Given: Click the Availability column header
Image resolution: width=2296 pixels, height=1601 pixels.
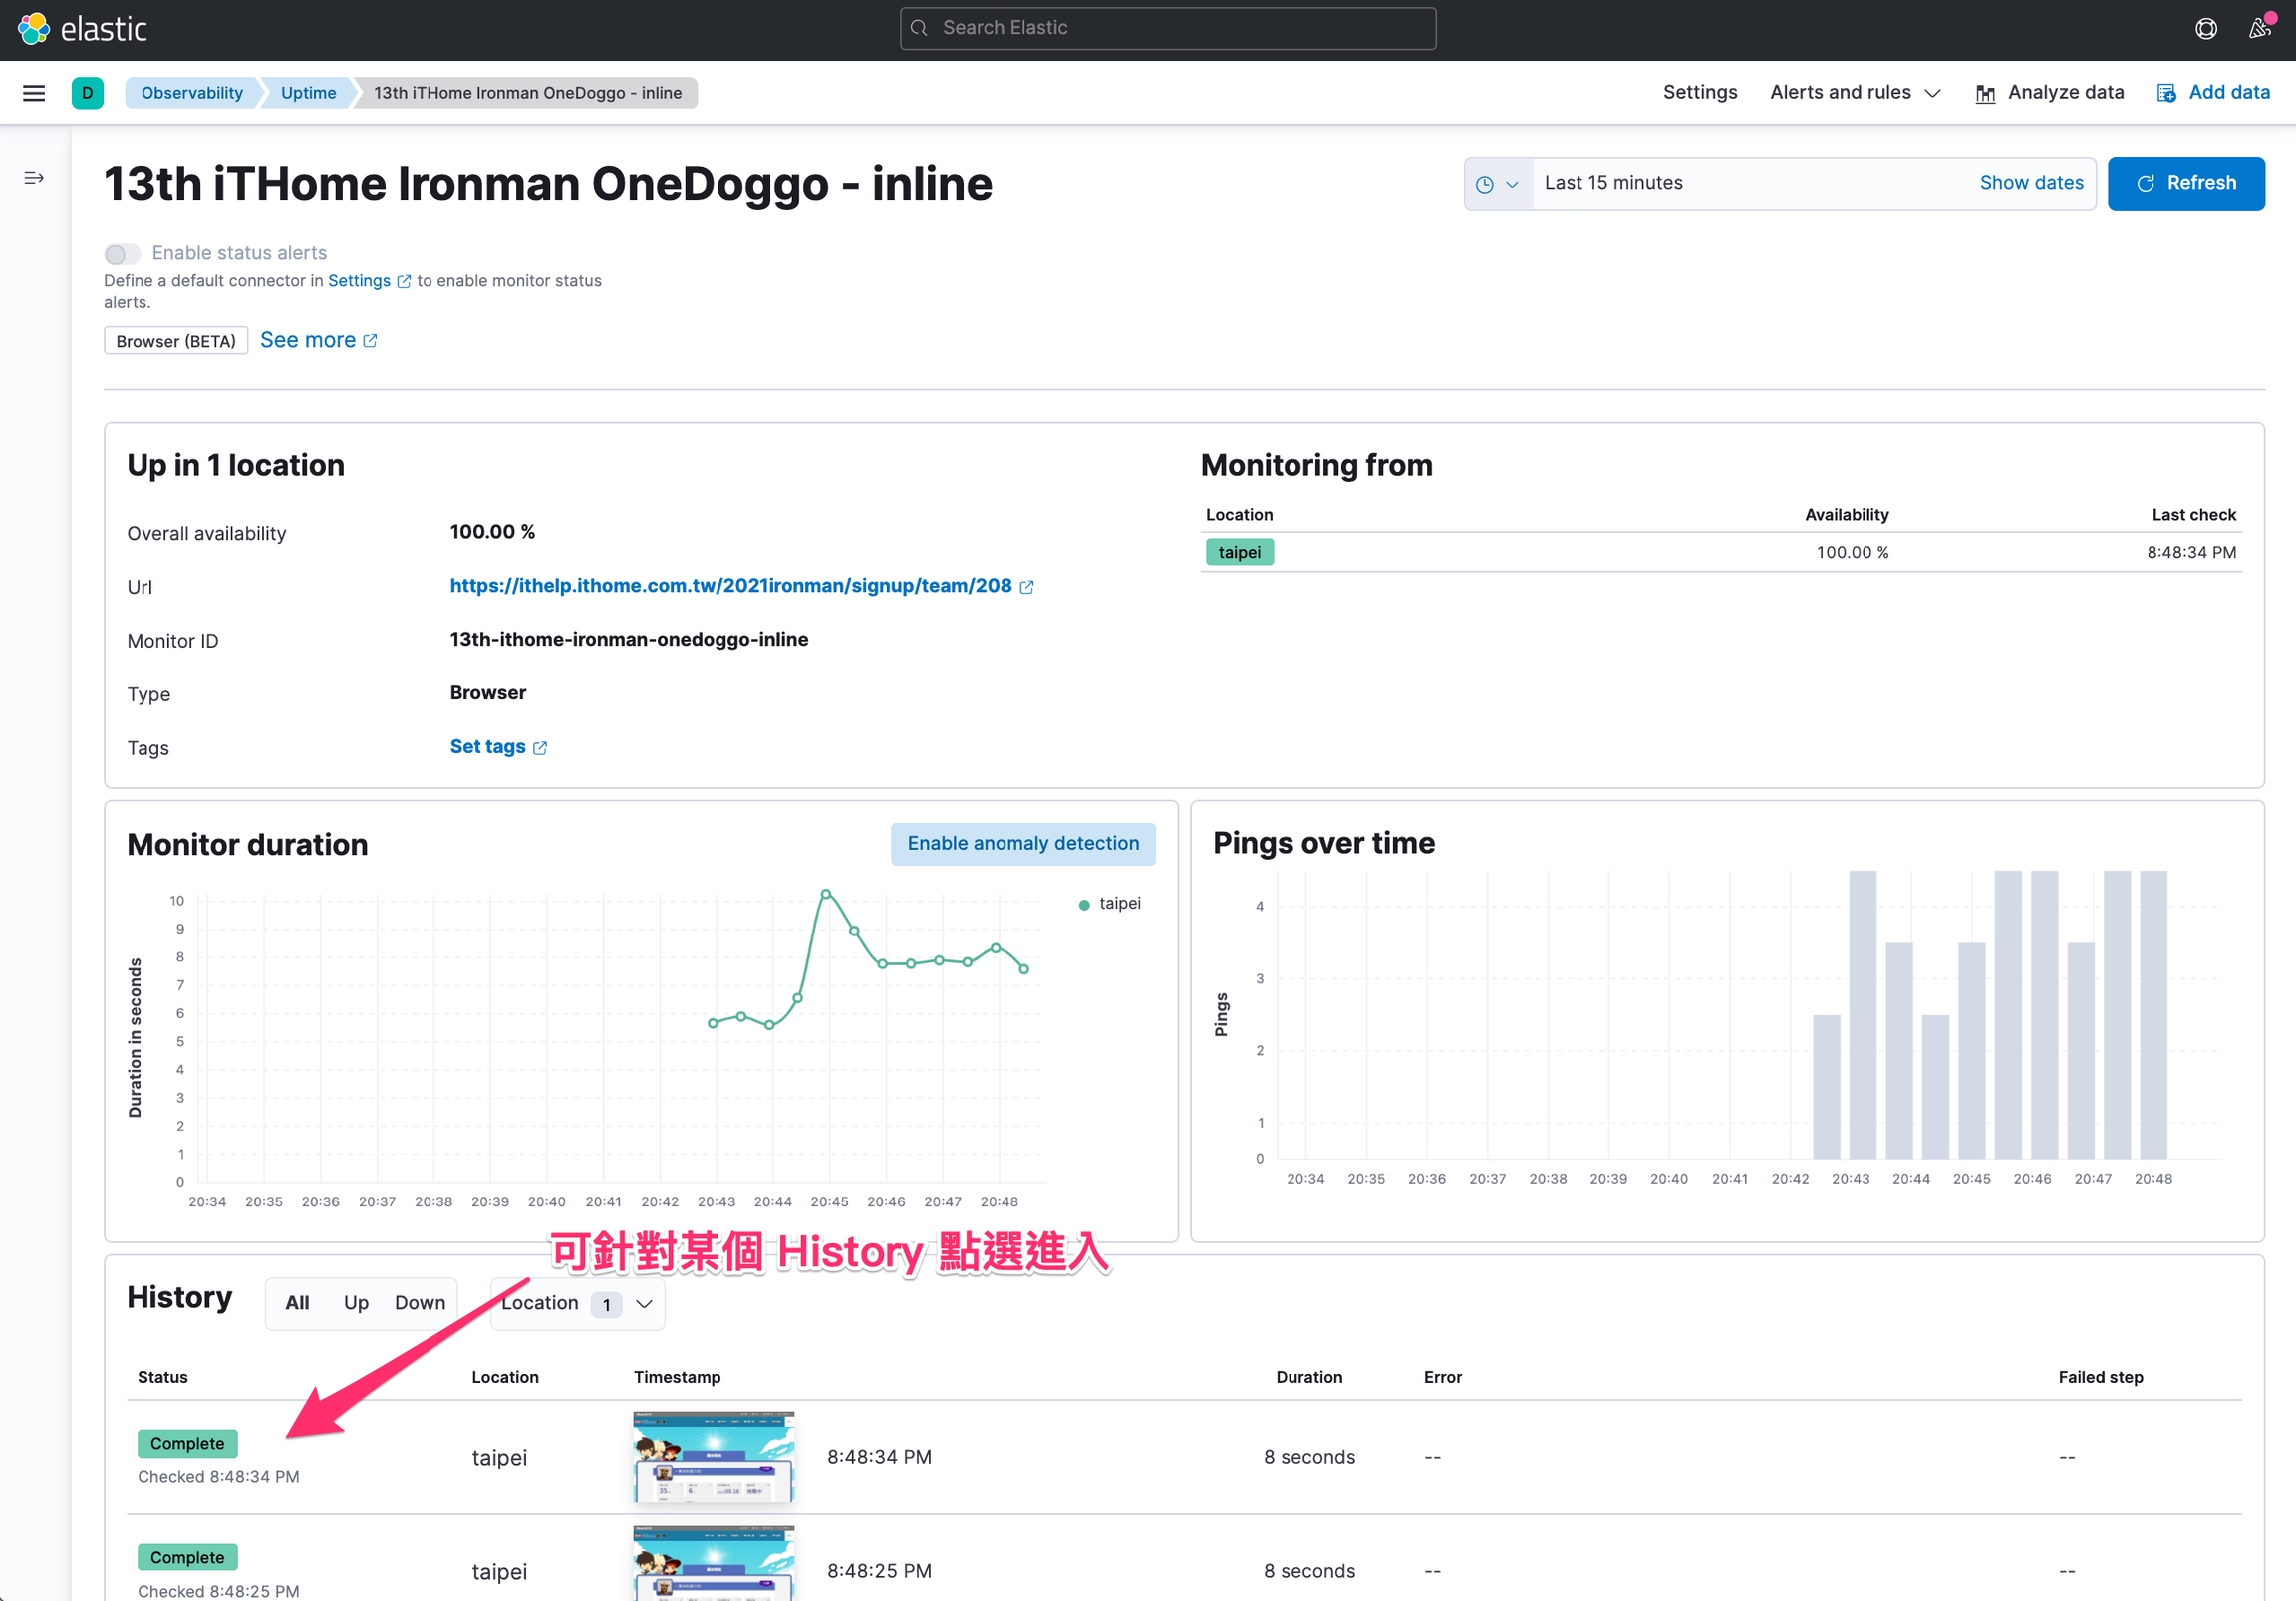Looking at the screenshot, I should click(x=1846, y=515).
